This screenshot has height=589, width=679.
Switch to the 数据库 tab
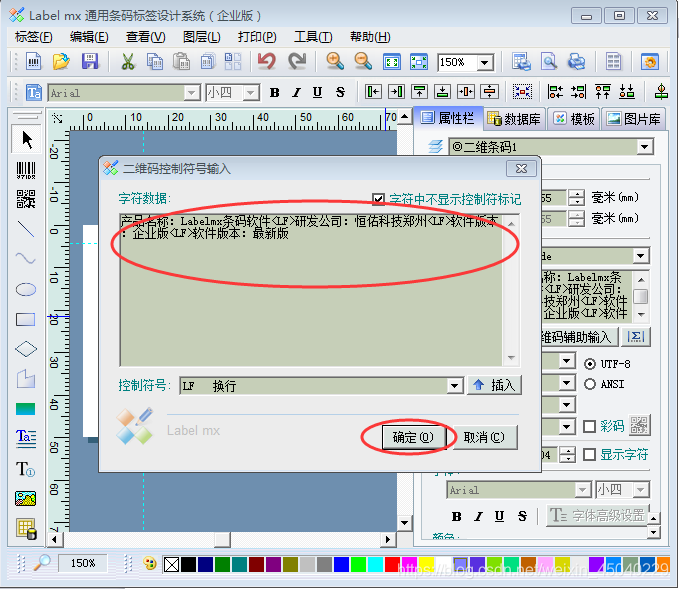point(514,119)
